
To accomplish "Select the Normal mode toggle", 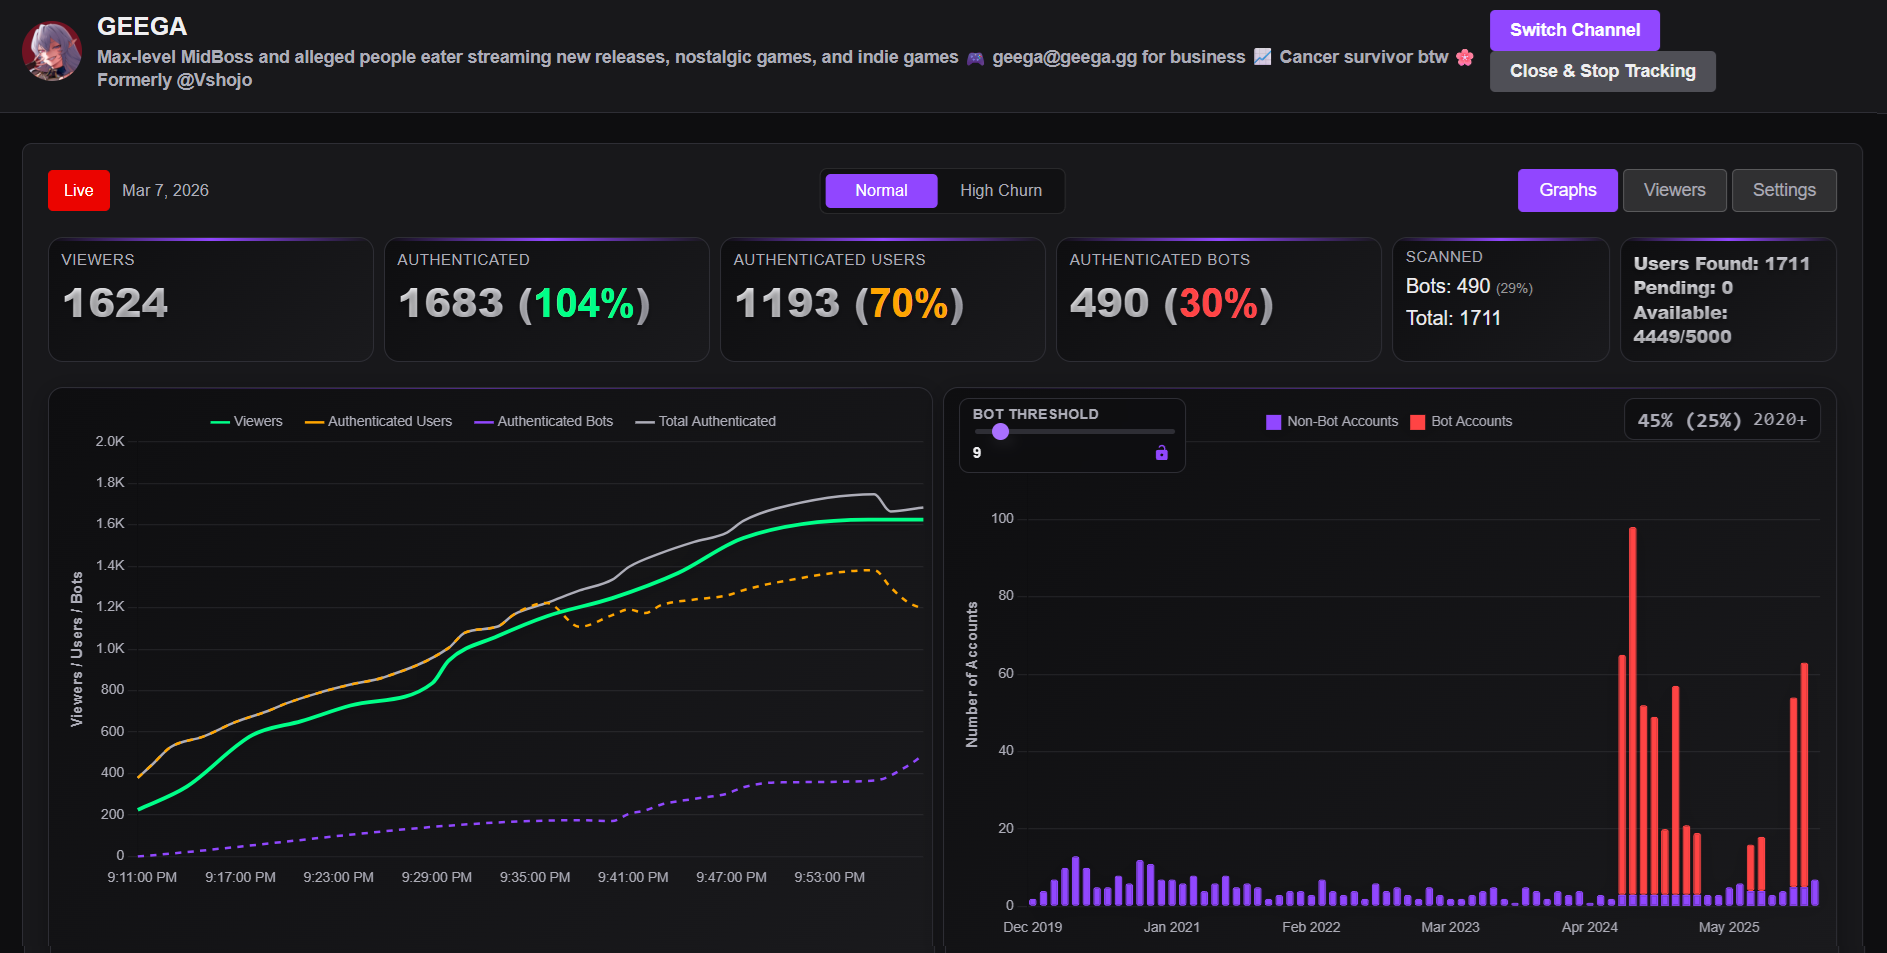I will pyautogui.click(x=881, y=191).
